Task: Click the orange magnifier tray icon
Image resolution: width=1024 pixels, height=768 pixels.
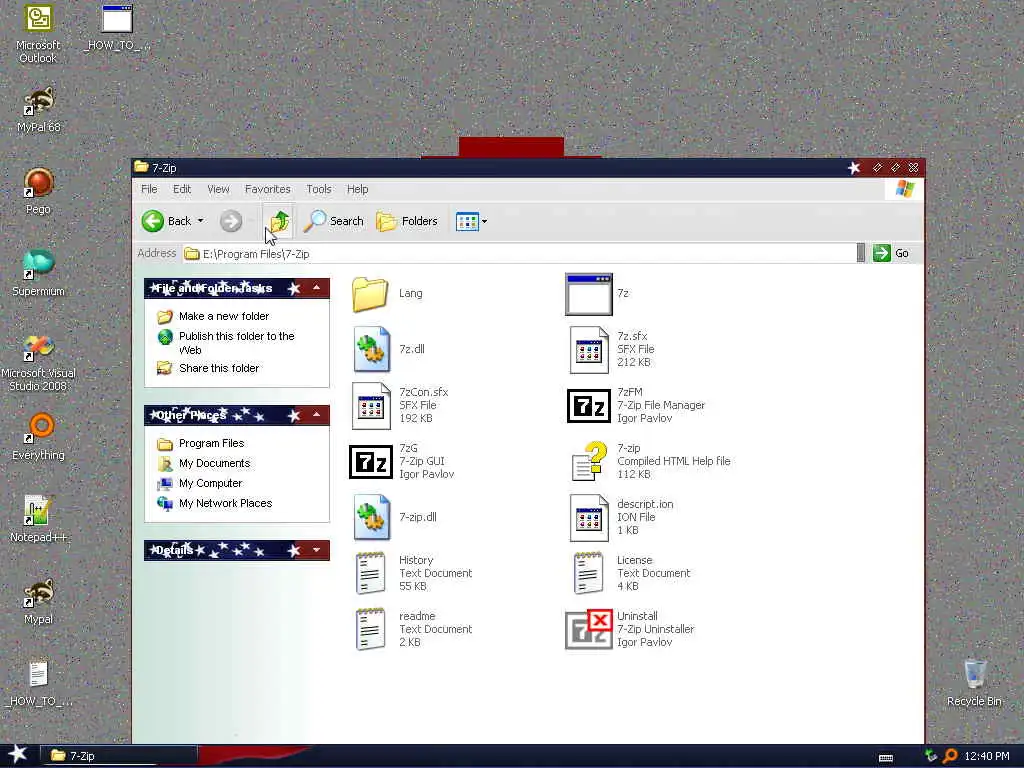Action: coord(950,756)
